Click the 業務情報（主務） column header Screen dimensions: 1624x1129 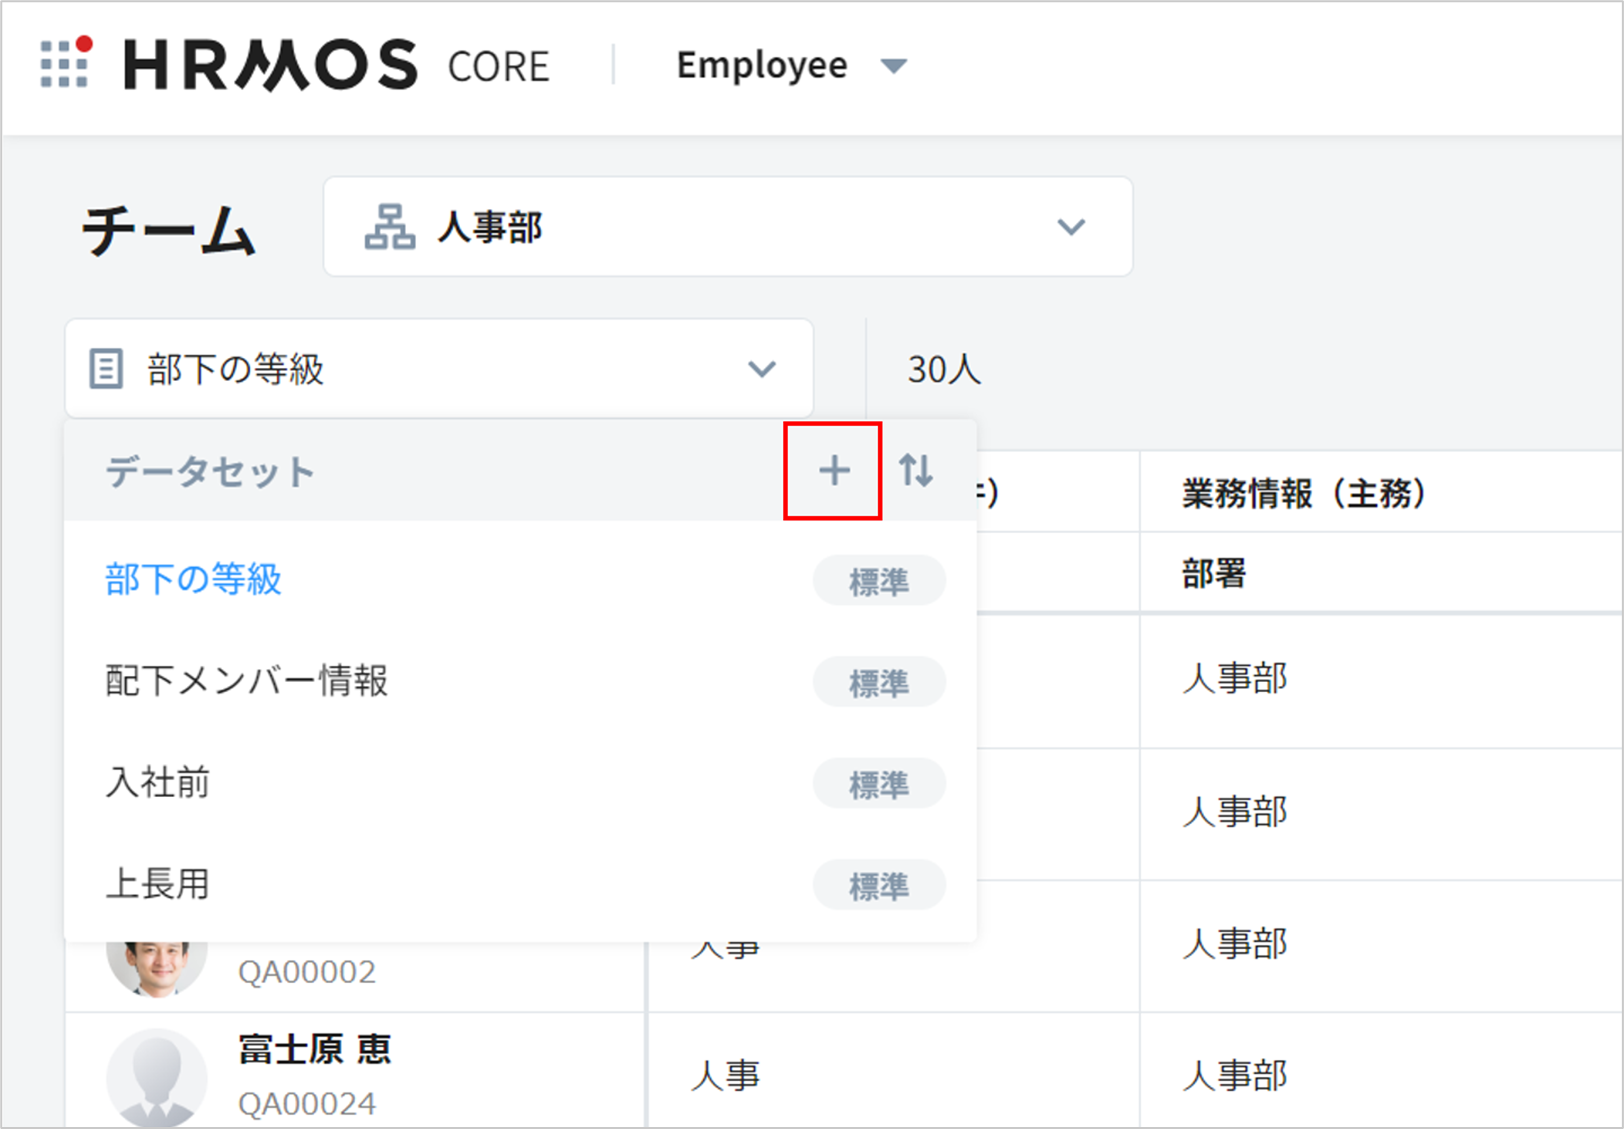(1303, 493)
